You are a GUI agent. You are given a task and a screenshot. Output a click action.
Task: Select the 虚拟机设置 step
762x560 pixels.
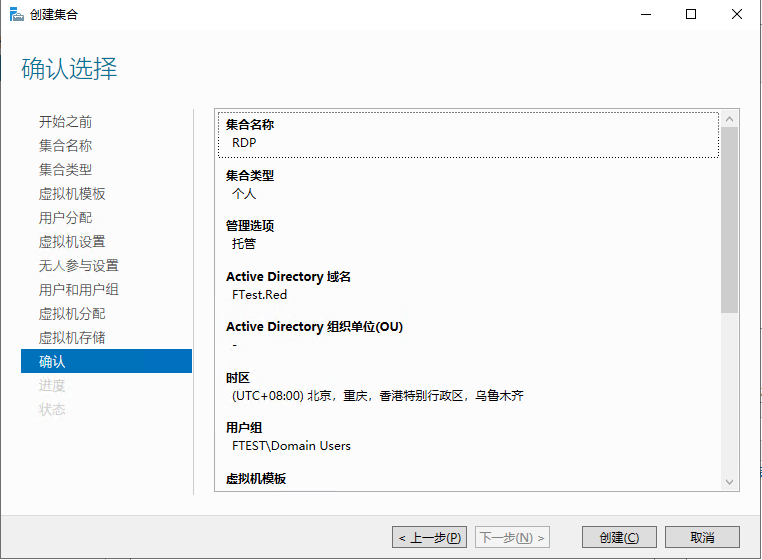[72, 242]
